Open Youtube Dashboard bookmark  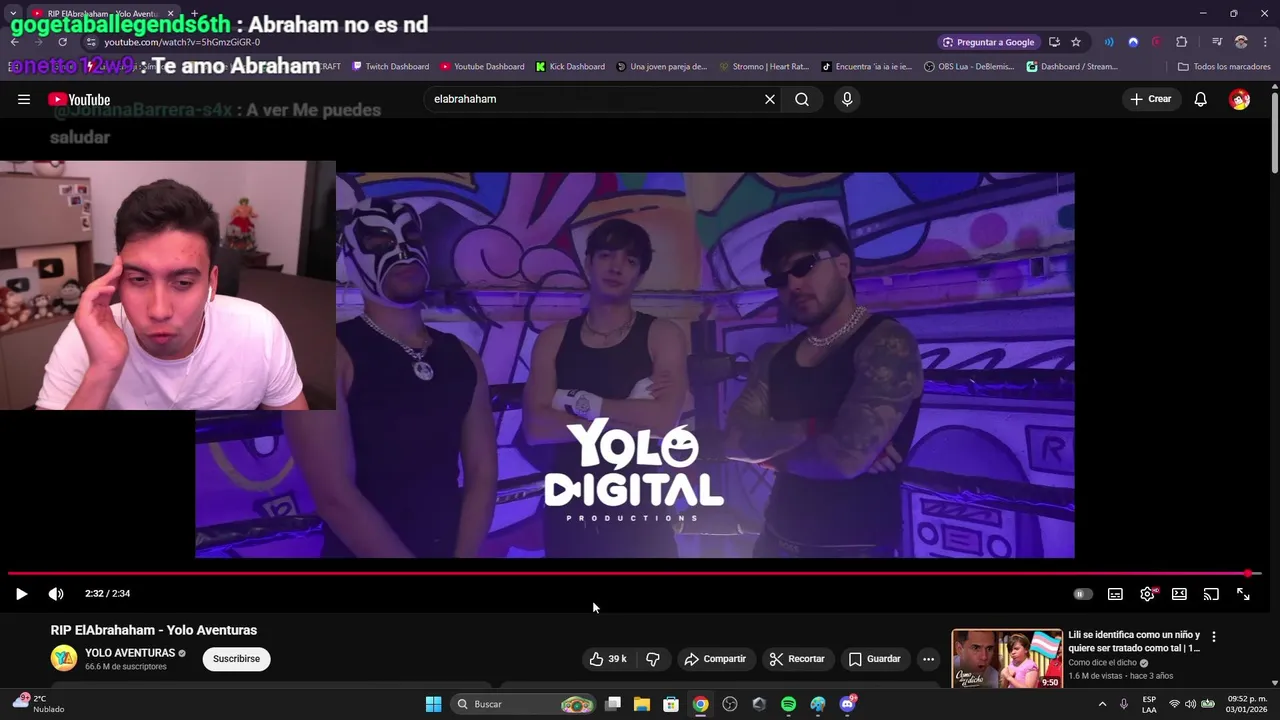[x=482, y=67]
